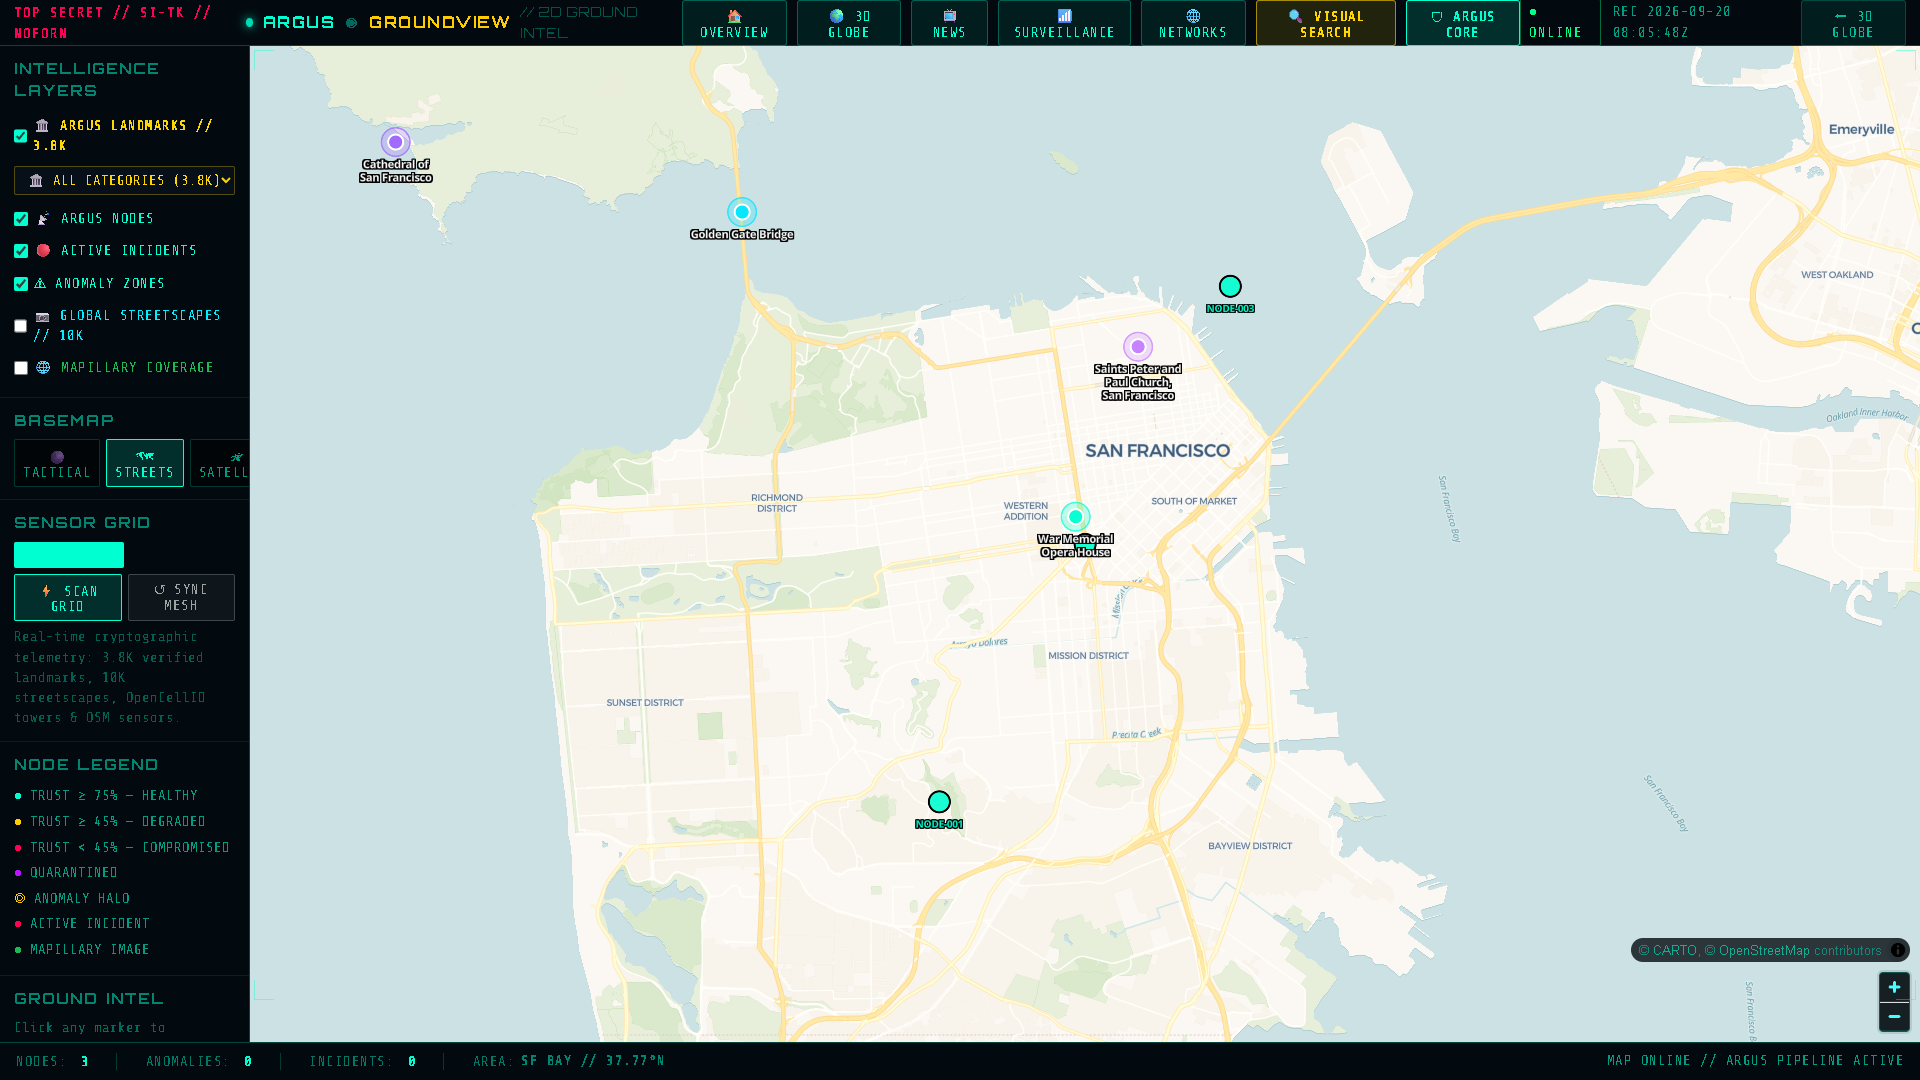
Task: Open the Surveillance tab
Action: [x=1064, y=23]
